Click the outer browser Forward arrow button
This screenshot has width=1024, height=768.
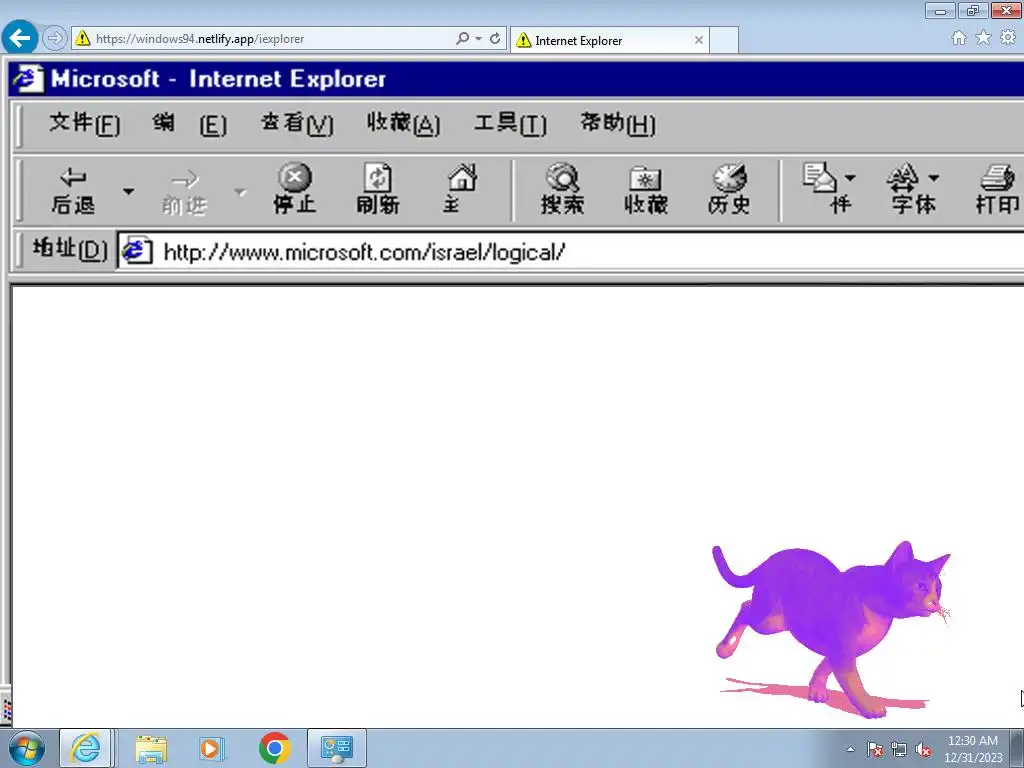coord(55,38)
